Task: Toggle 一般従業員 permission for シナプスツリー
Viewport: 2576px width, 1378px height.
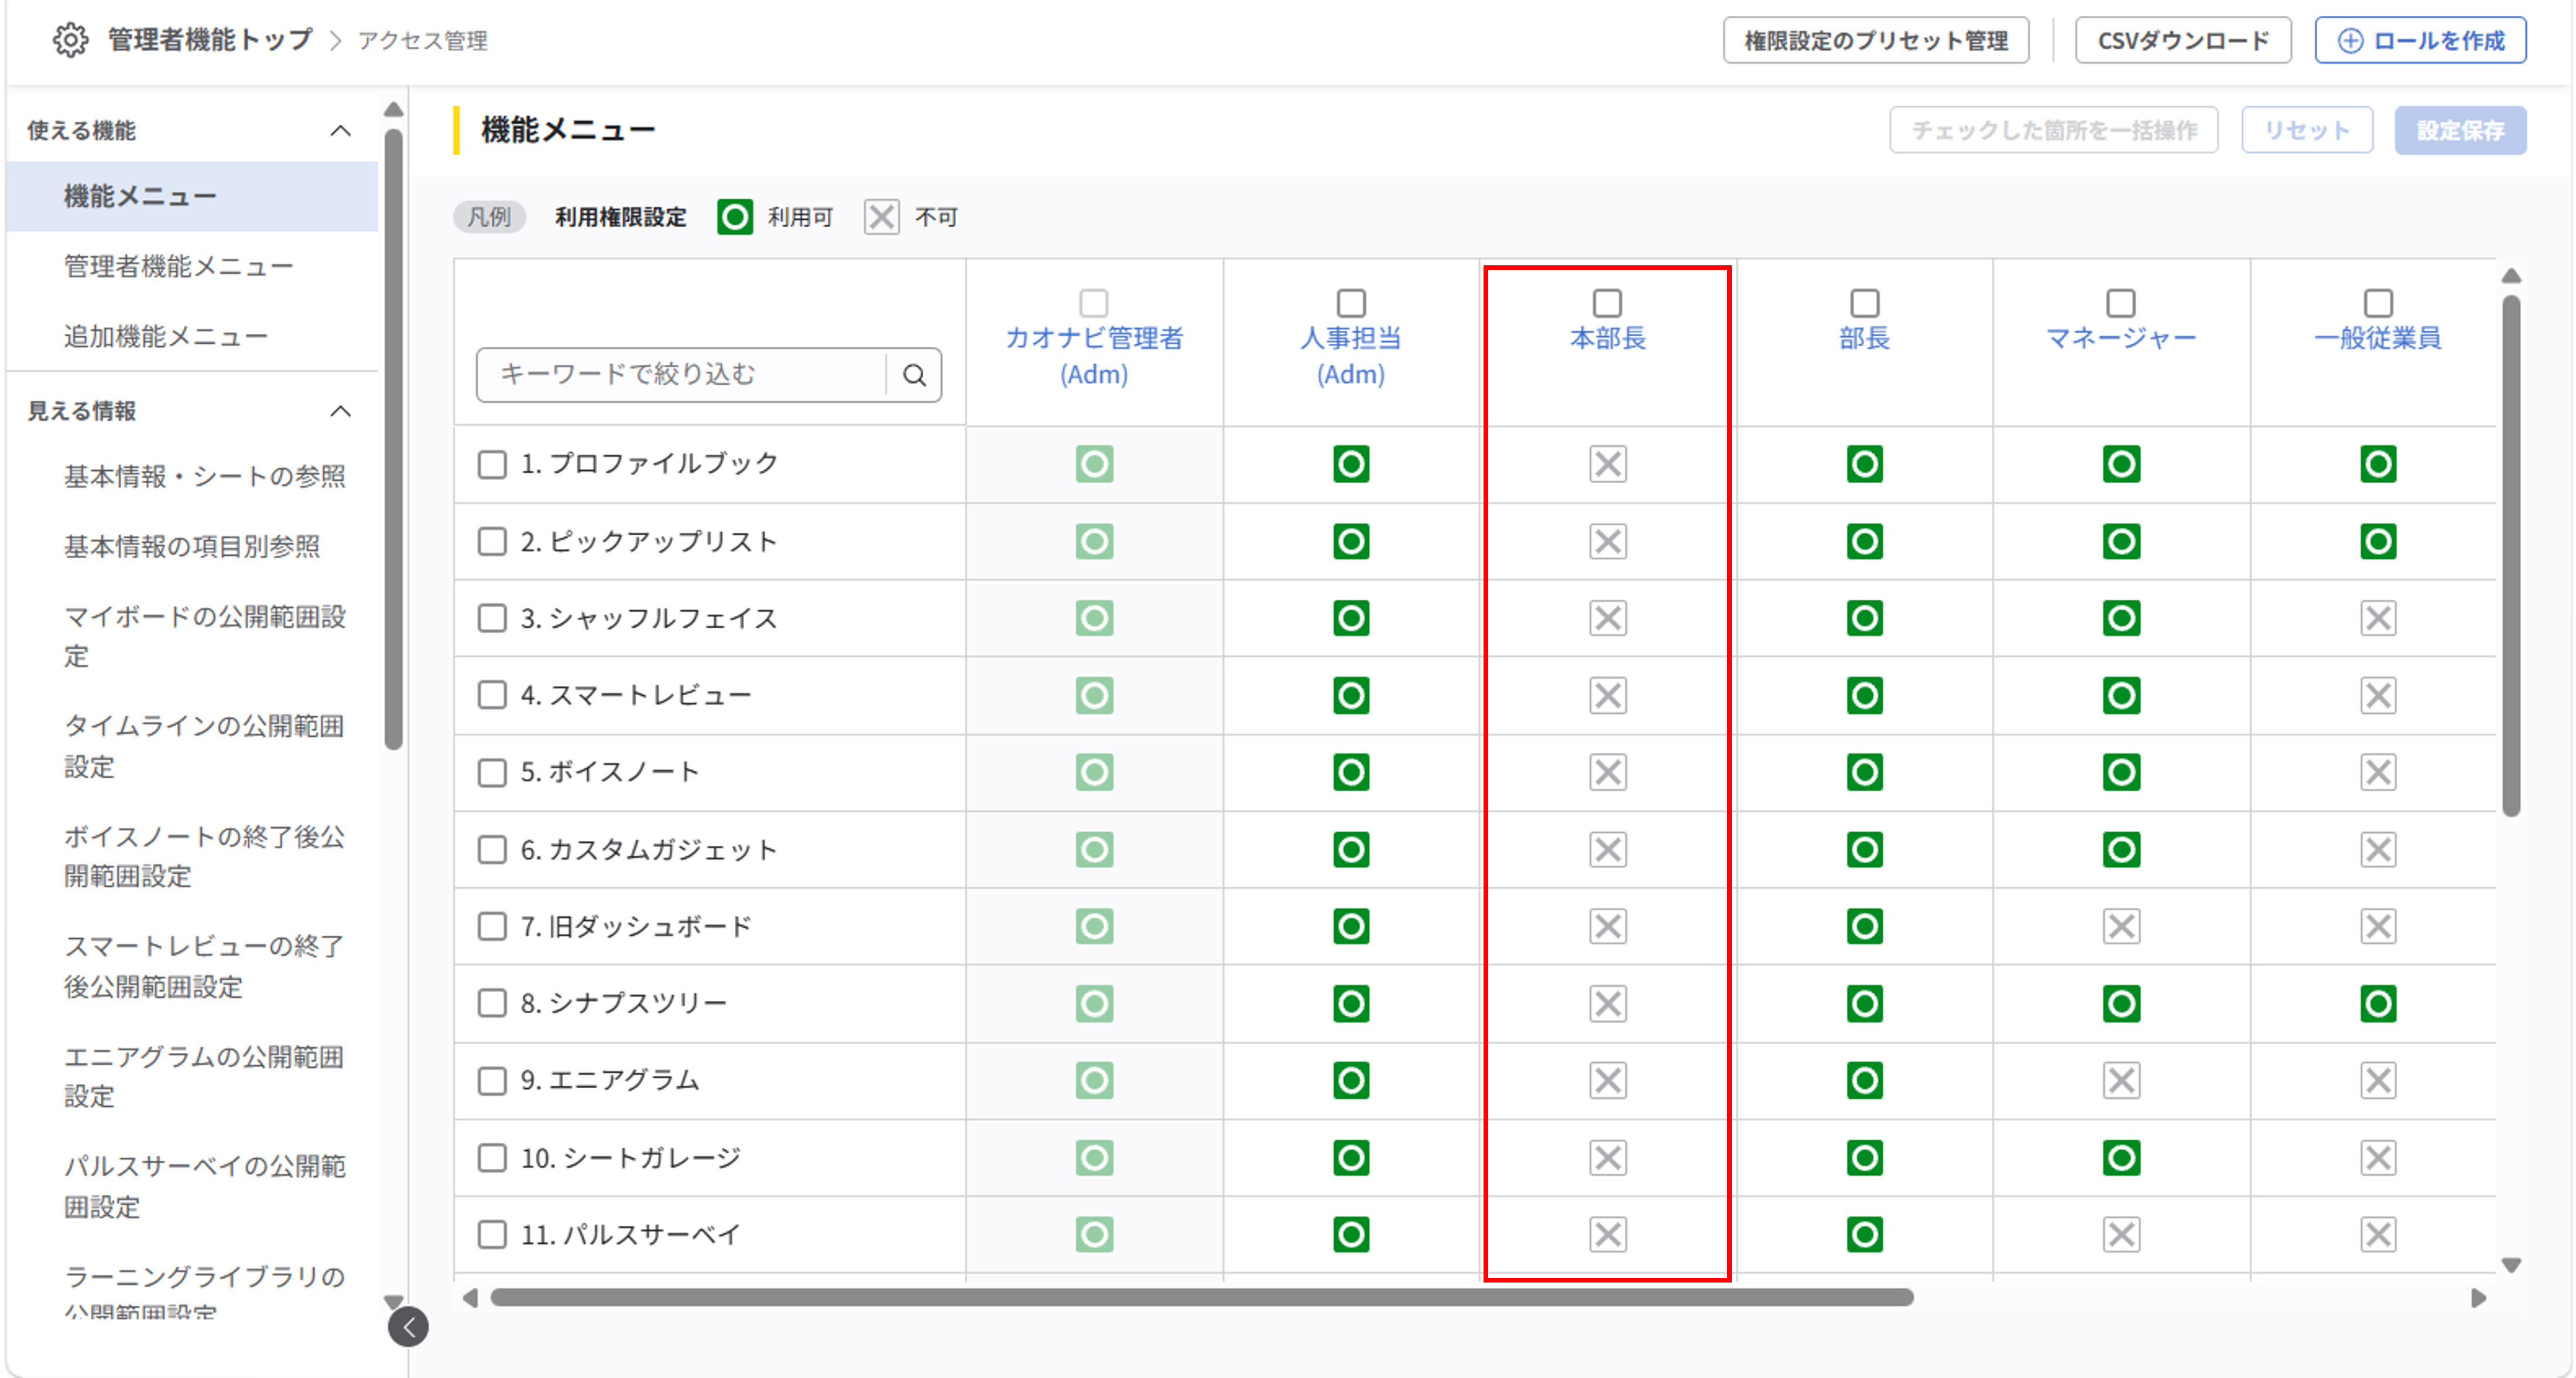Action: pos(2378,1003)
